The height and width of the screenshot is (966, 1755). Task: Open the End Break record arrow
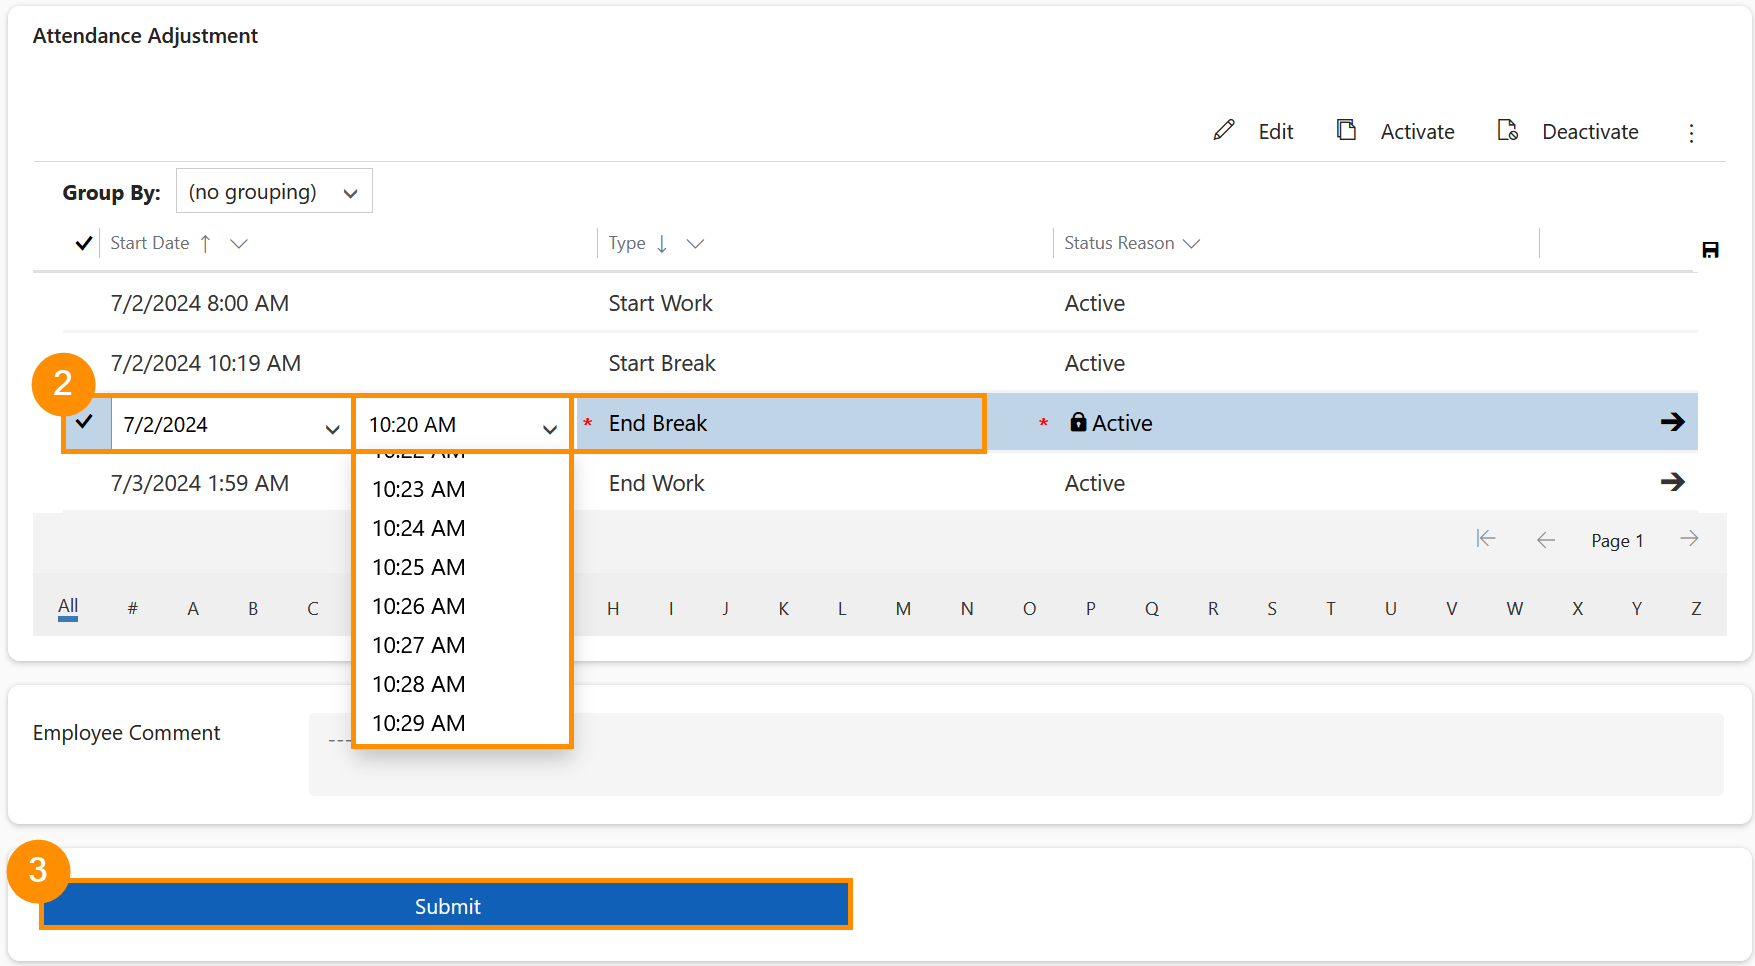[1673, 422]
